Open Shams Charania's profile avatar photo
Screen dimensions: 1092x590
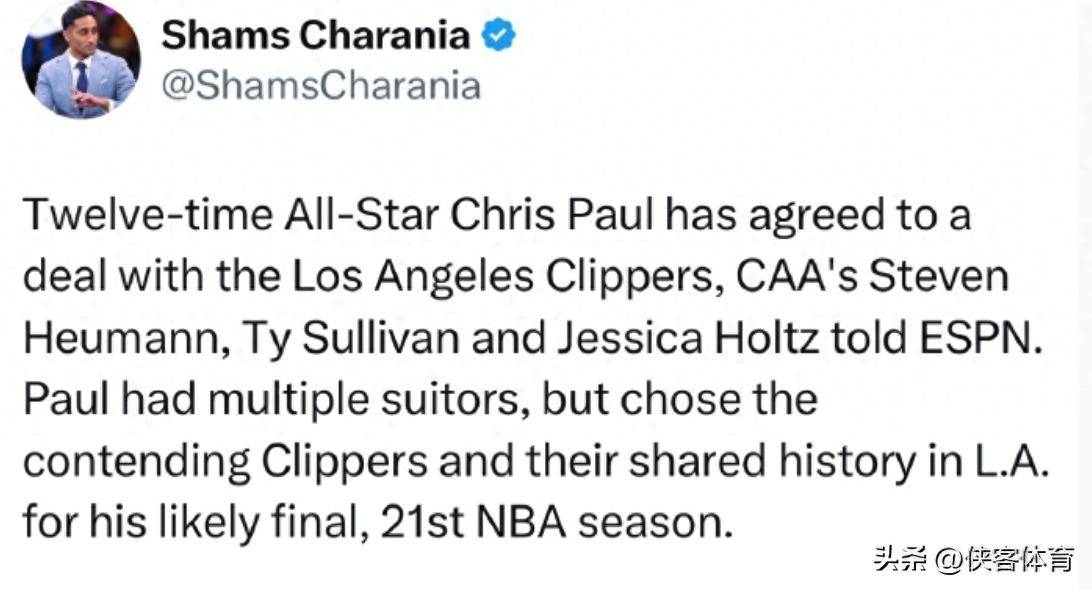[x=81, y=59]
